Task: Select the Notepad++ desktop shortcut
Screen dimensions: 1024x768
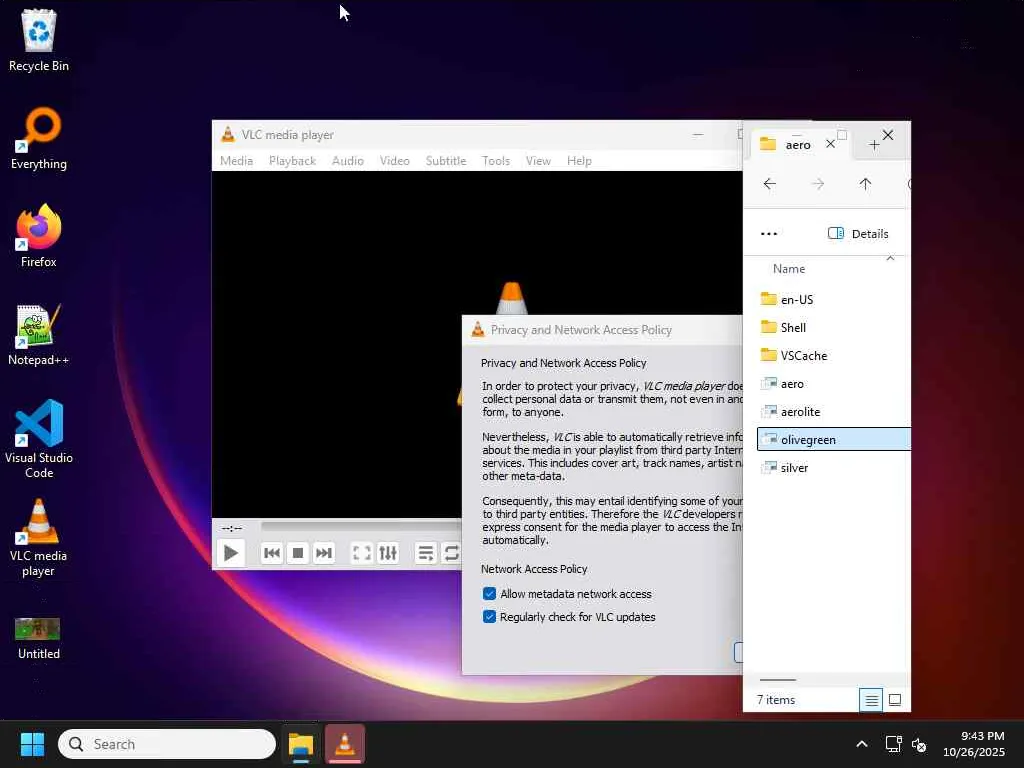Action: (x=39, y=334)
